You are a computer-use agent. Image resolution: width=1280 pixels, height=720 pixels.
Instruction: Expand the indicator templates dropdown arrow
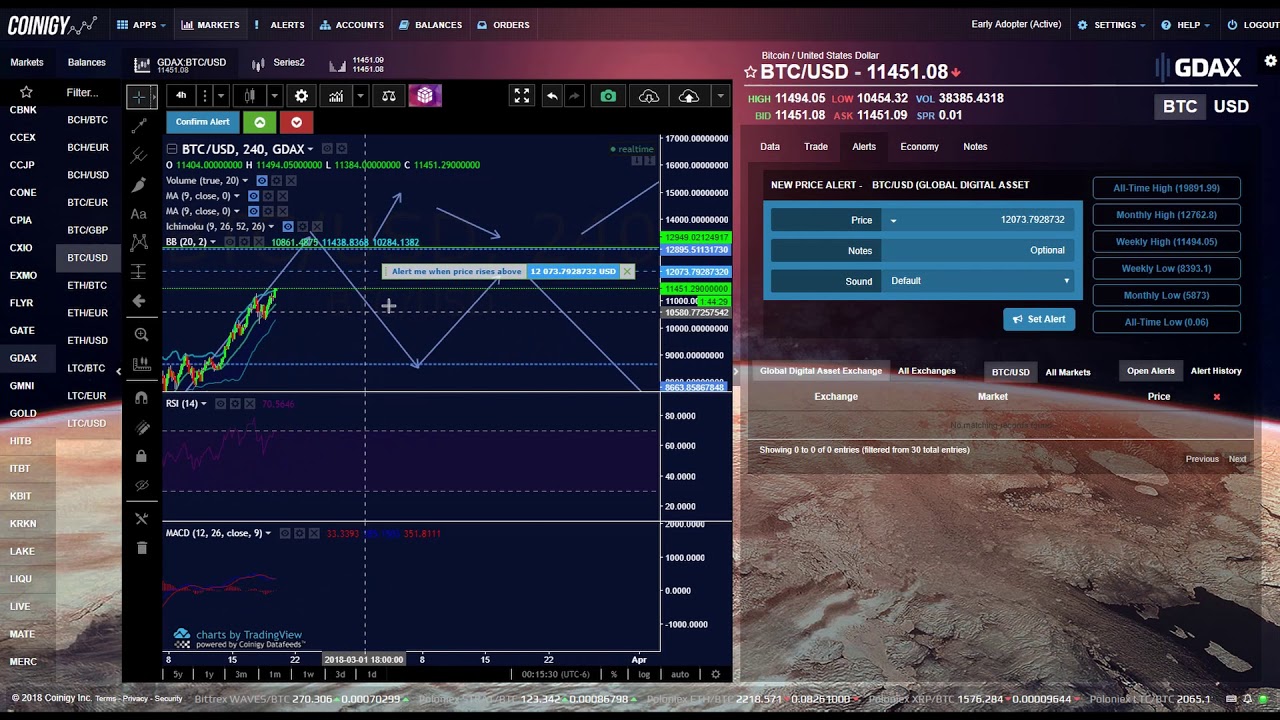click(360, 96)
